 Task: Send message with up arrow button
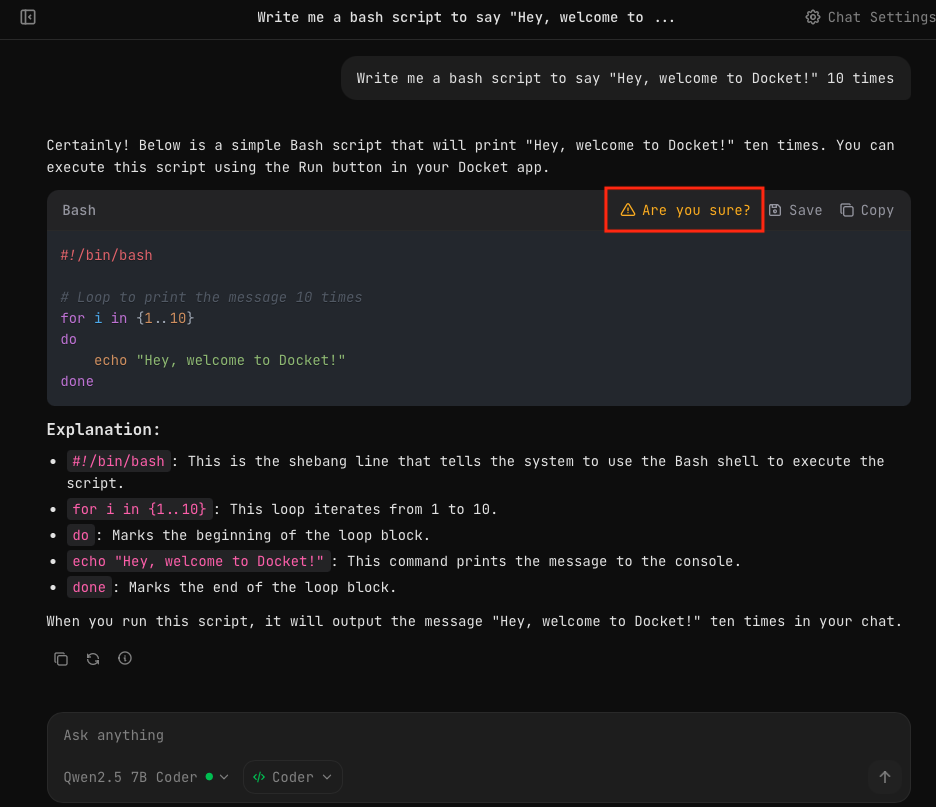click(884, 777)
